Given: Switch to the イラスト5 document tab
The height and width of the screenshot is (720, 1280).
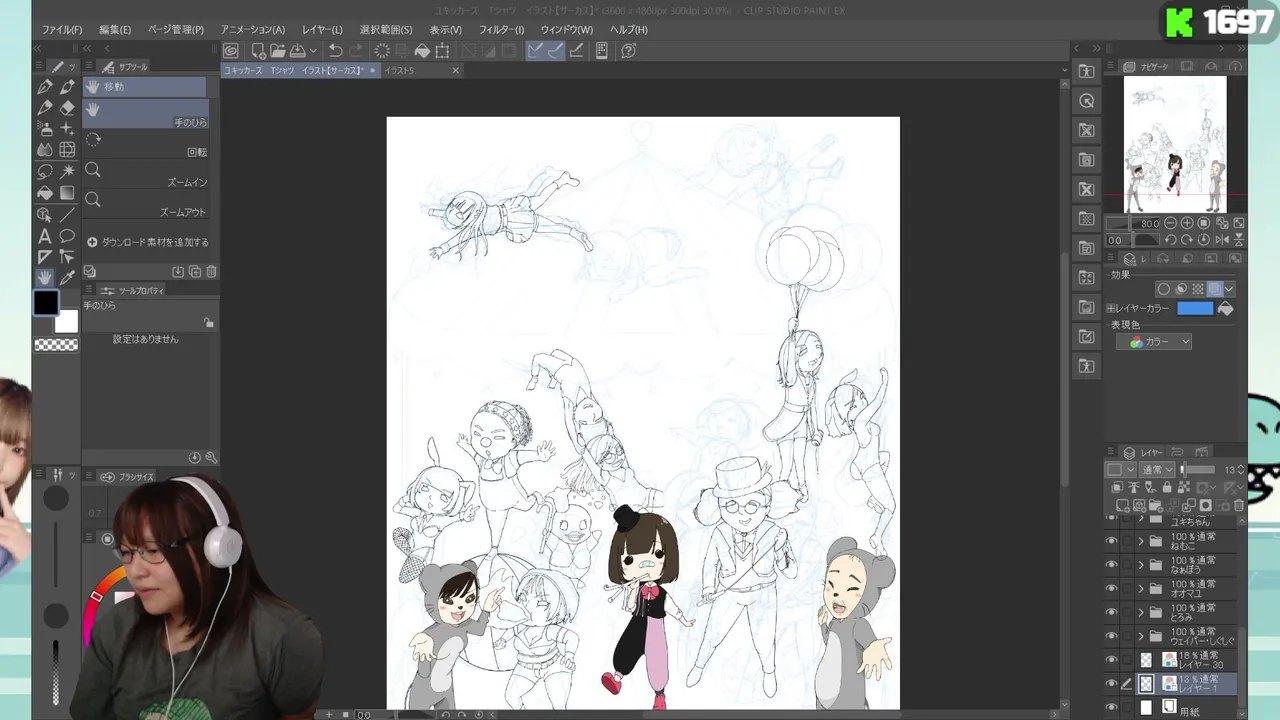Looking at the screenshot, I should pyautogui.click(x=400, y=71).
